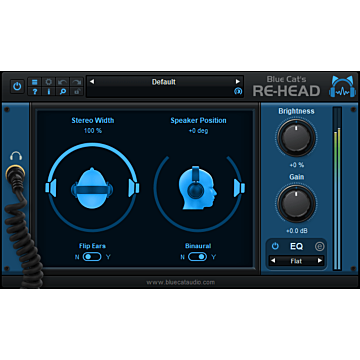This screenshot has width=360, height=360.
Task: Click the Gain knob
Action: click(x=296, y=203)
